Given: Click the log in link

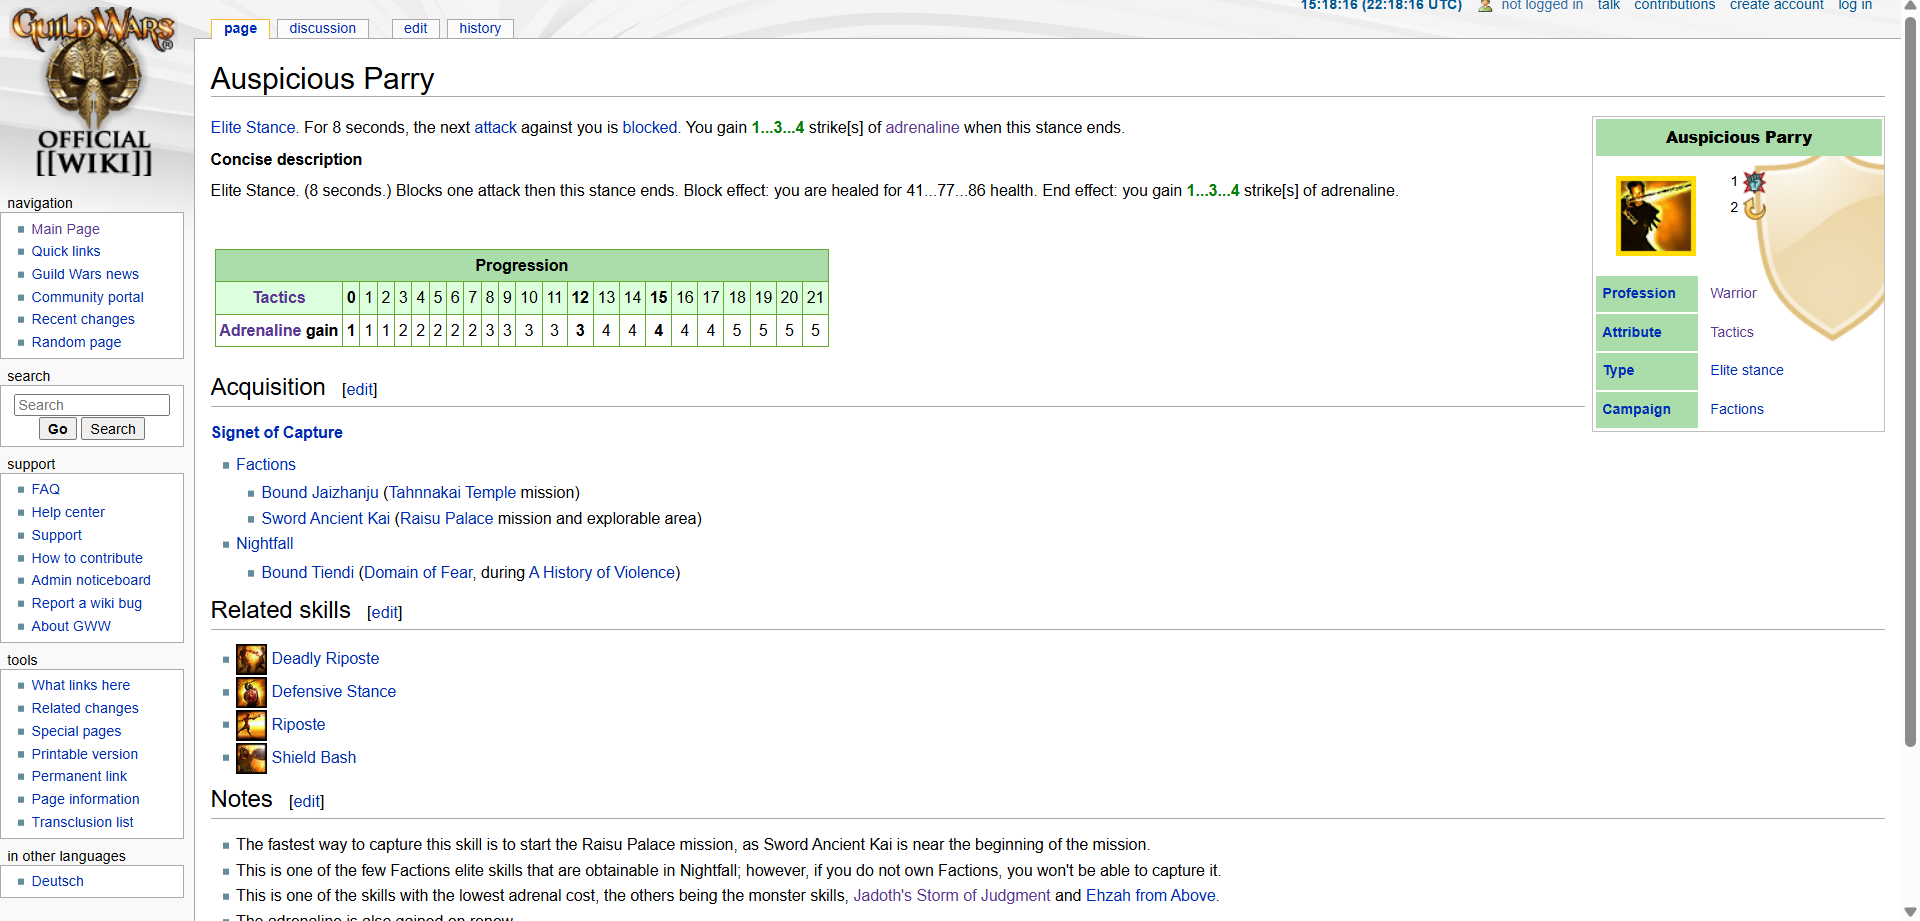Looking at the screenshot, I should coord(1855,5).
